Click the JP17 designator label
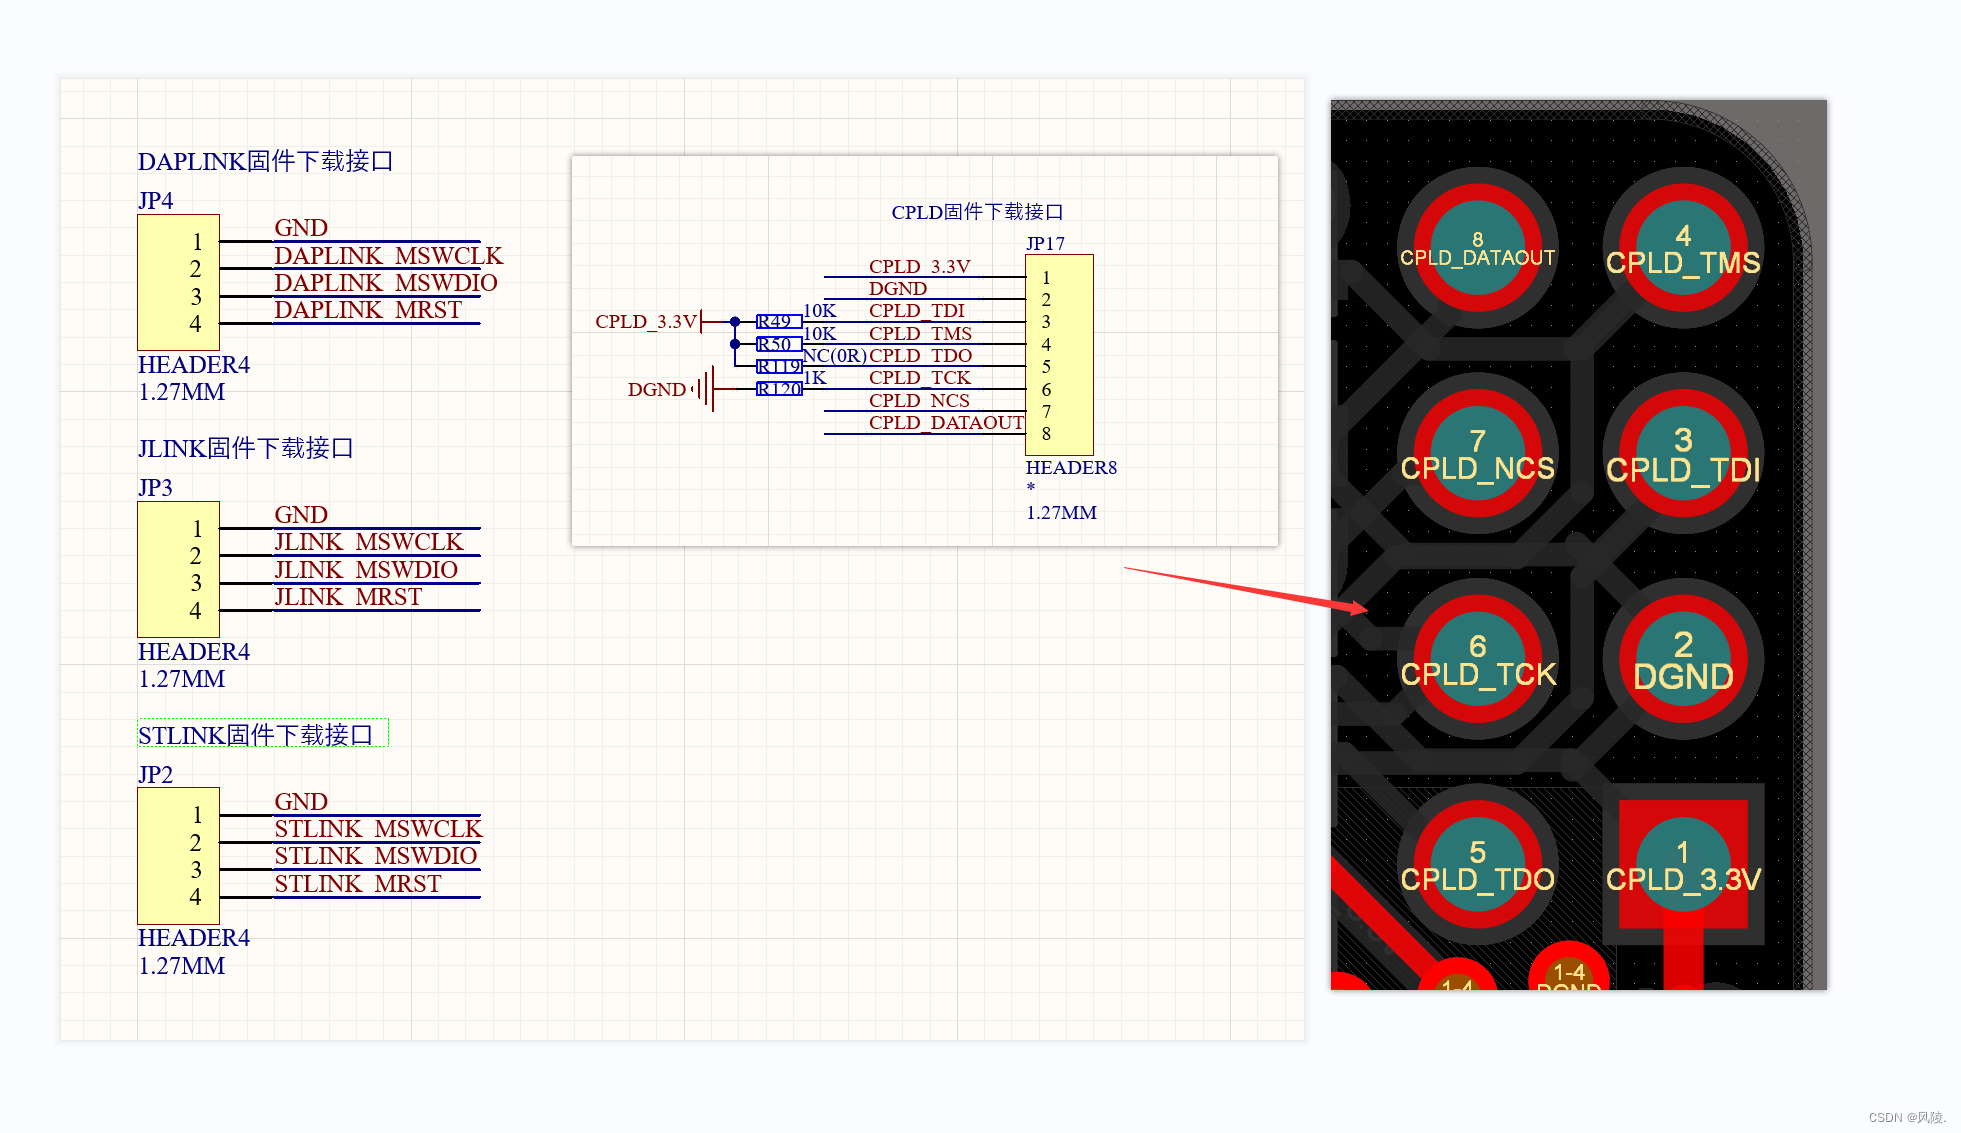The image size is (1961, 1133). pyautogui.click(x=1045, y=244)
